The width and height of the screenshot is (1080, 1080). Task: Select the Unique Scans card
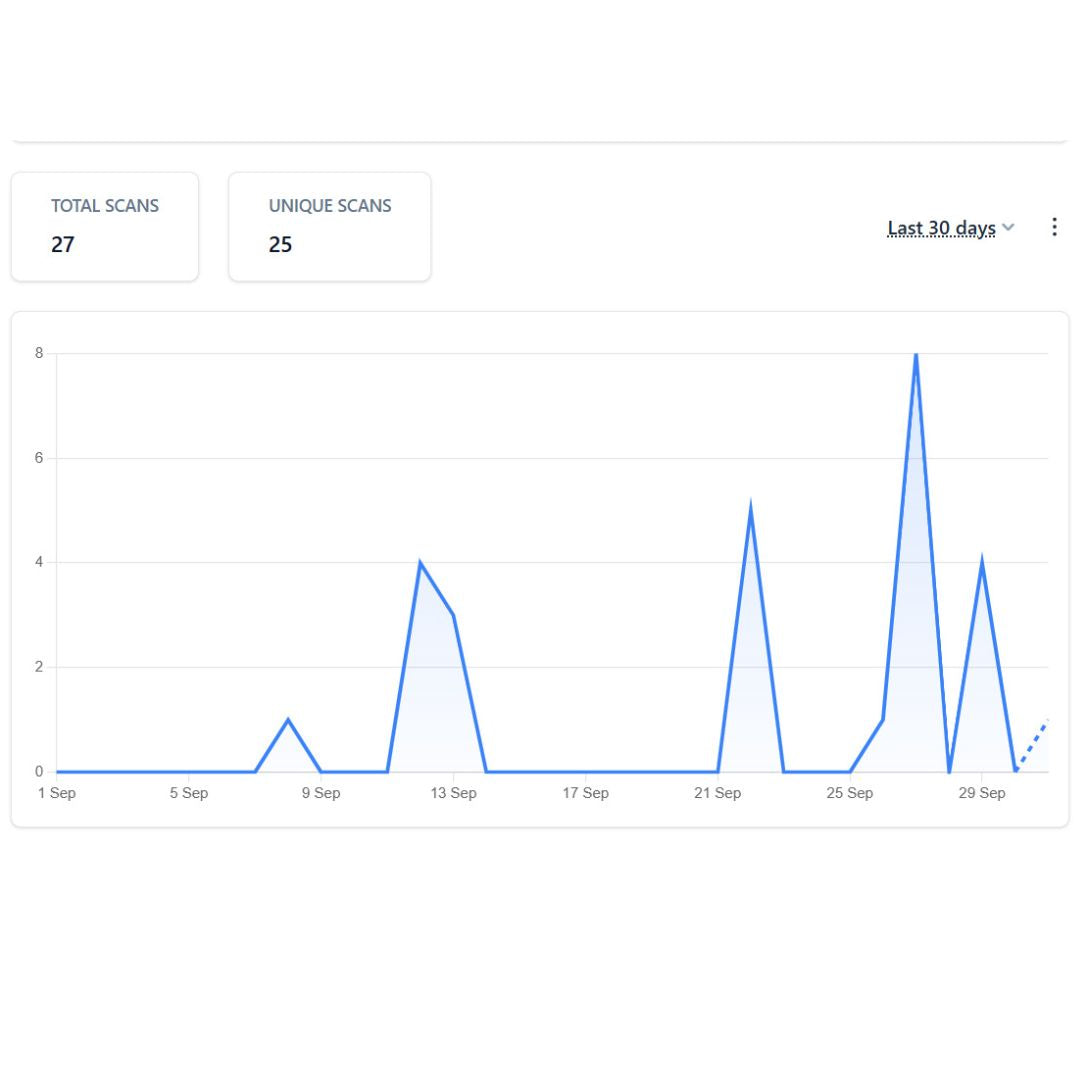[x=329, y=226]
